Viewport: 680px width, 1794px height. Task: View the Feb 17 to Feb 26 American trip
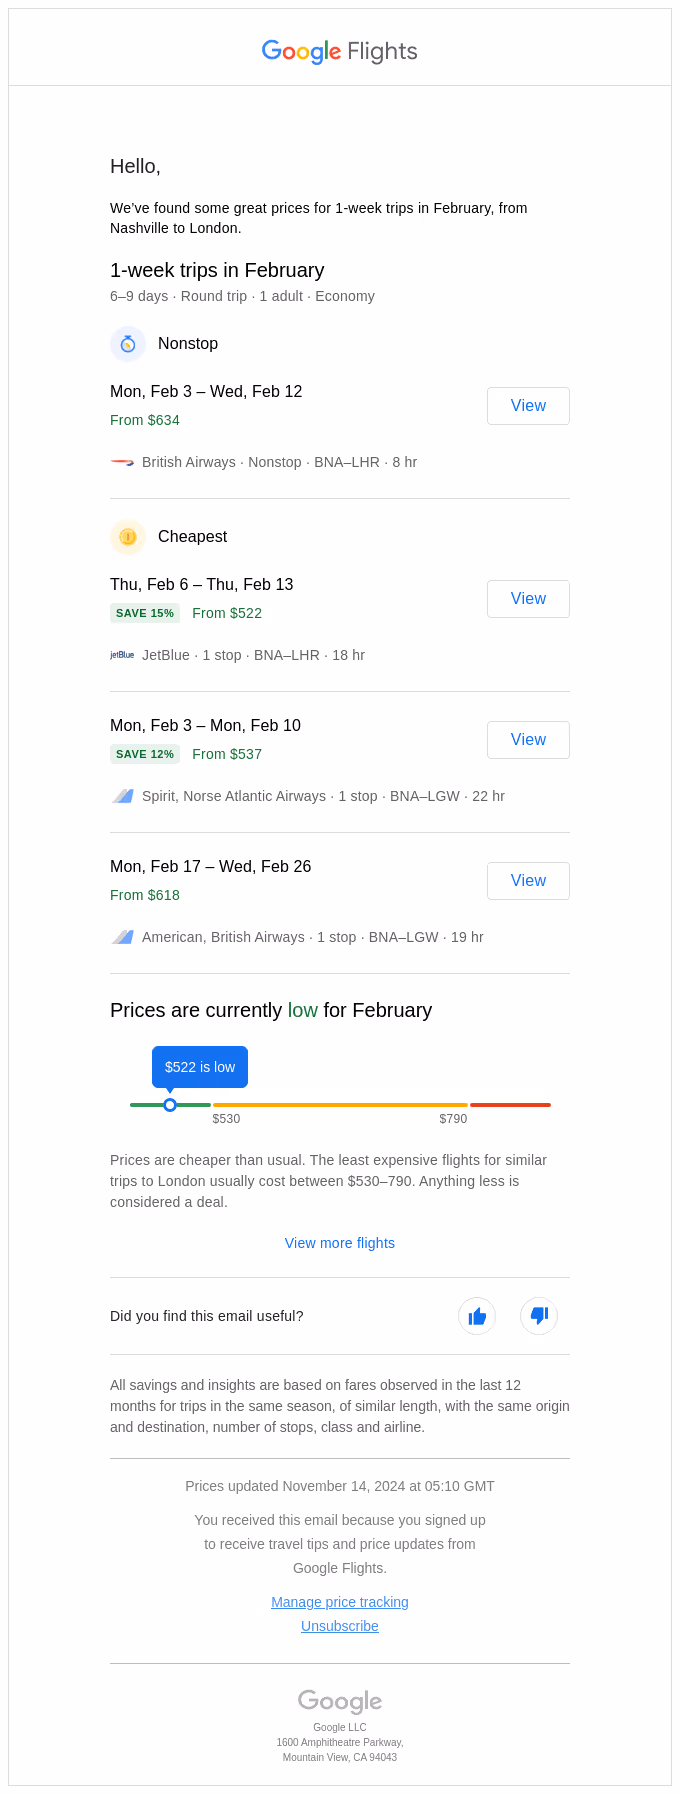click(528, 880)
